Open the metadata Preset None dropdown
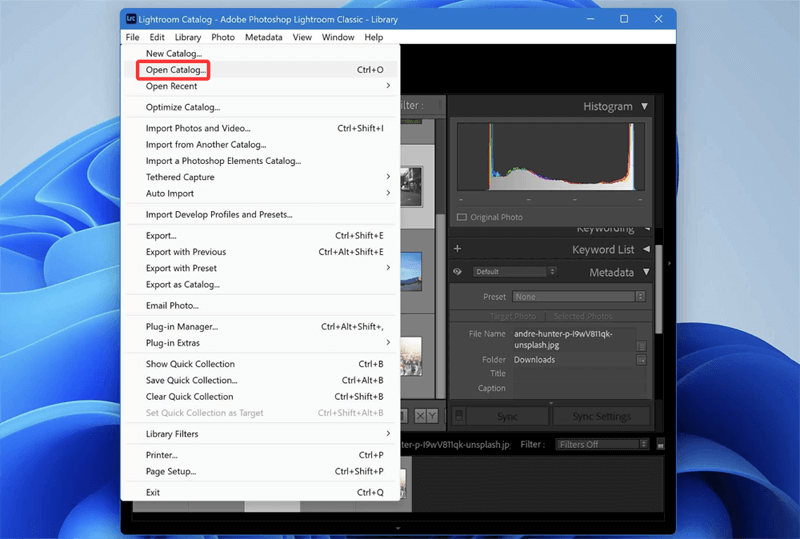 (x=579, y=297)
